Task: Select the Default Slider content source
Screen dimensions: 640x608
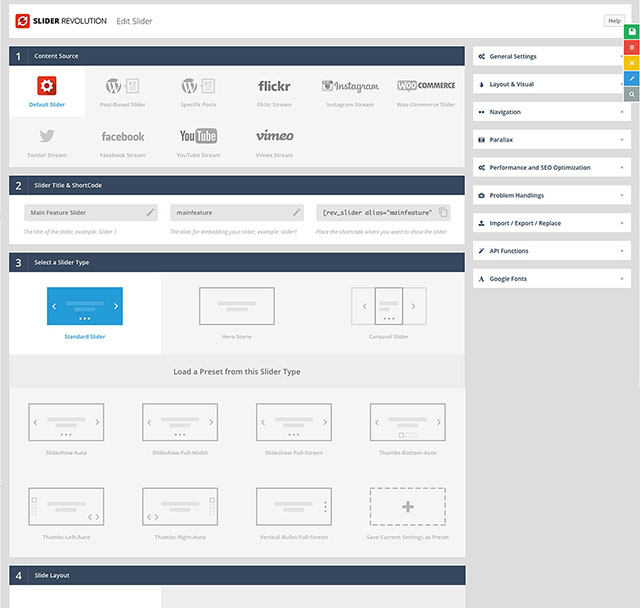Action: point(47,92)
